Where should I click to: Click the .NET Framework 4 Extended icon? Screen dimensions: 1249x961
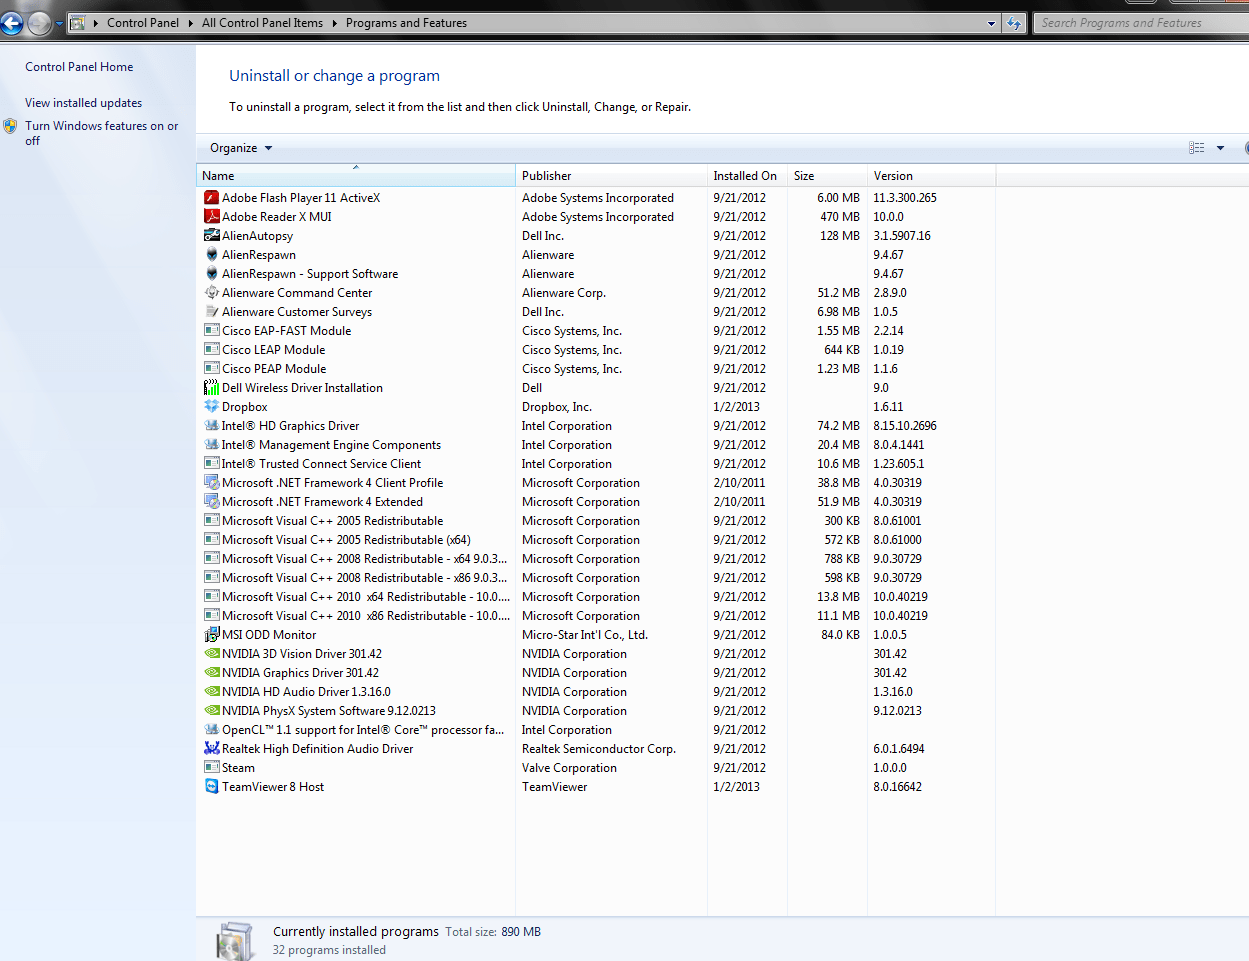point(211,502)
